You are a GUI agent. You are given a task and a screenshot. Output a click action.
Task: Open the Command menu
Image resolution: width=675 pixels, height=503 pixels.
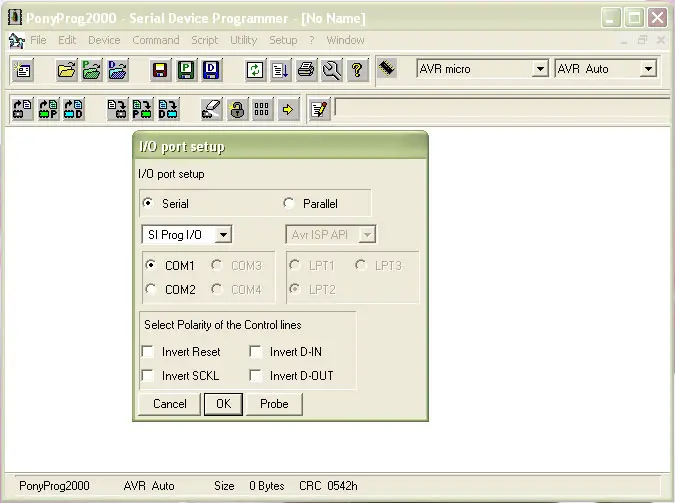156,40
